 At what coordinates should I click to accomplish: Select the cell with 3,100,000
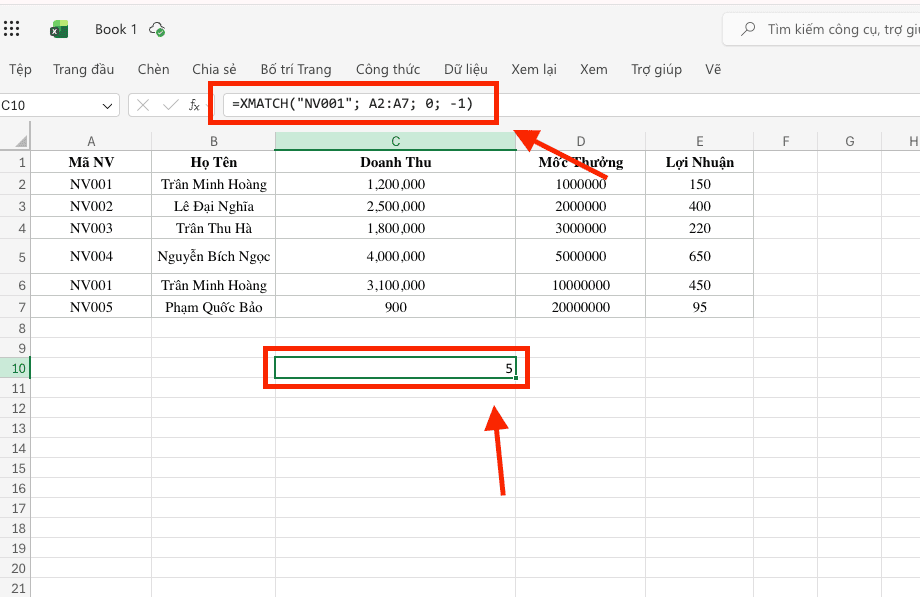point(395,285)
